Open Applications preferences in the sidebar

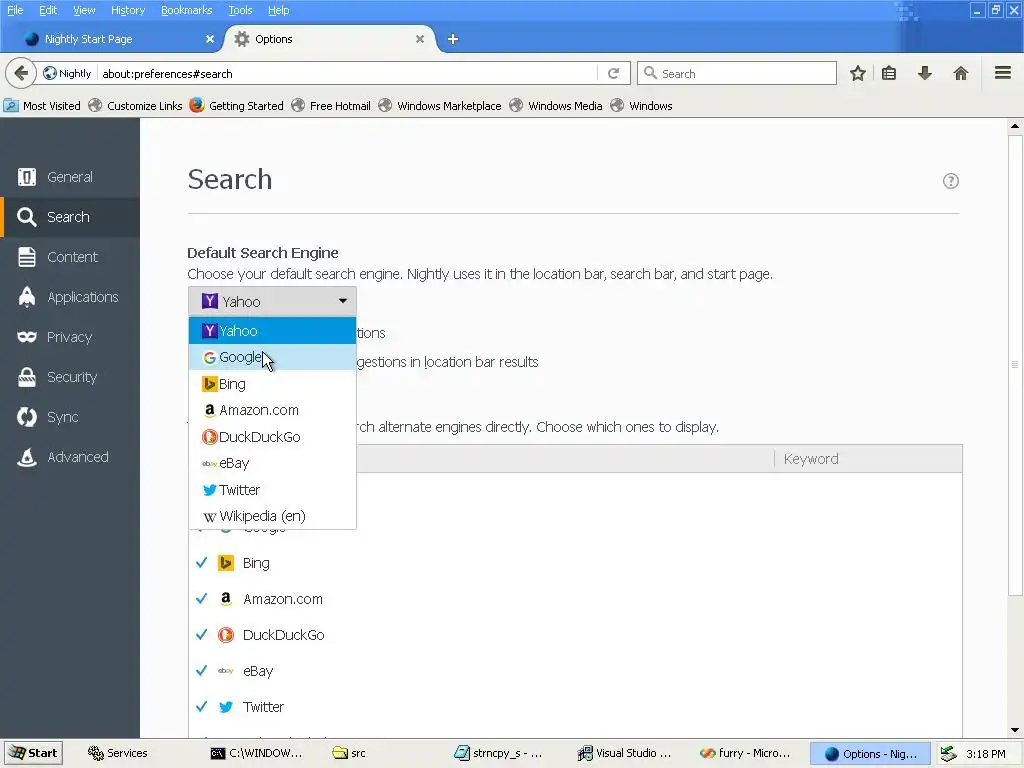[x=70, y=297]
